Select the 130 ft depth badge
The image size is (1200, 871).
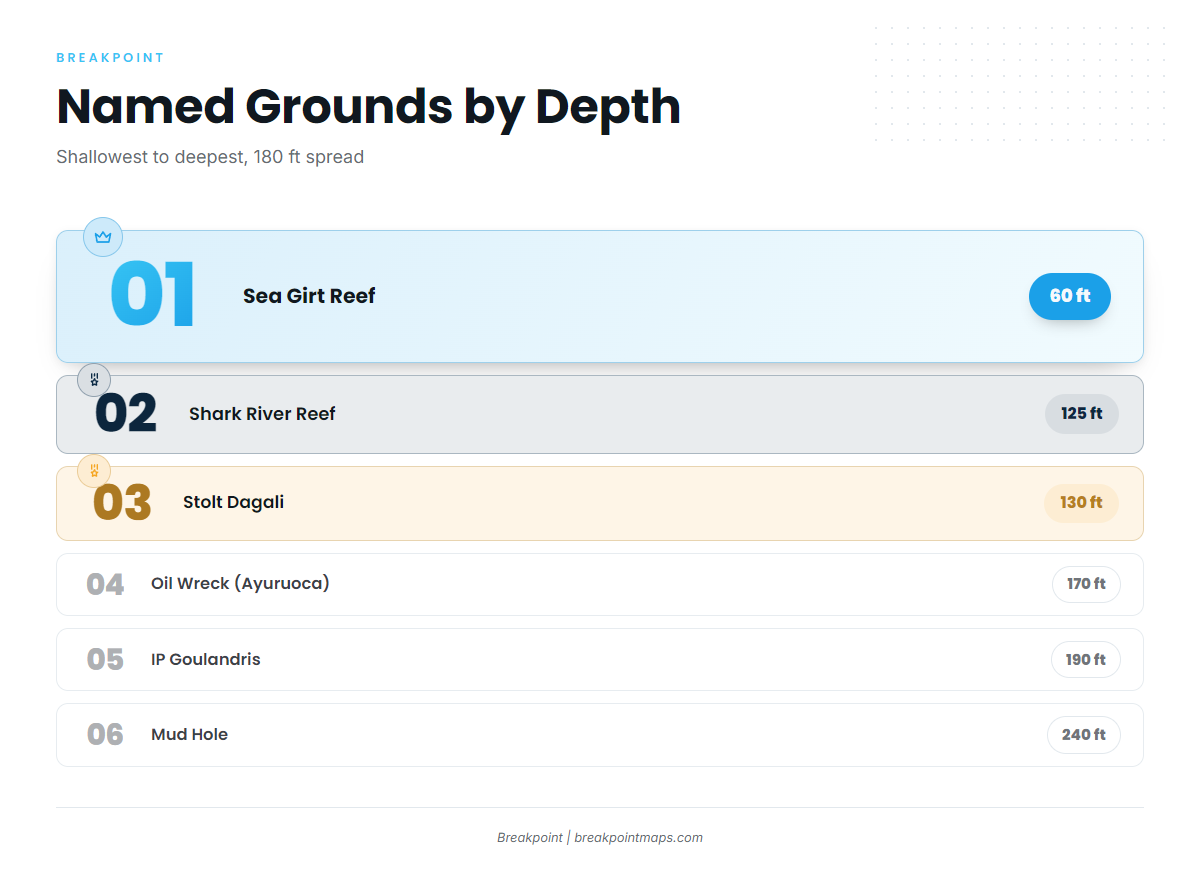tap(1081, 502)
